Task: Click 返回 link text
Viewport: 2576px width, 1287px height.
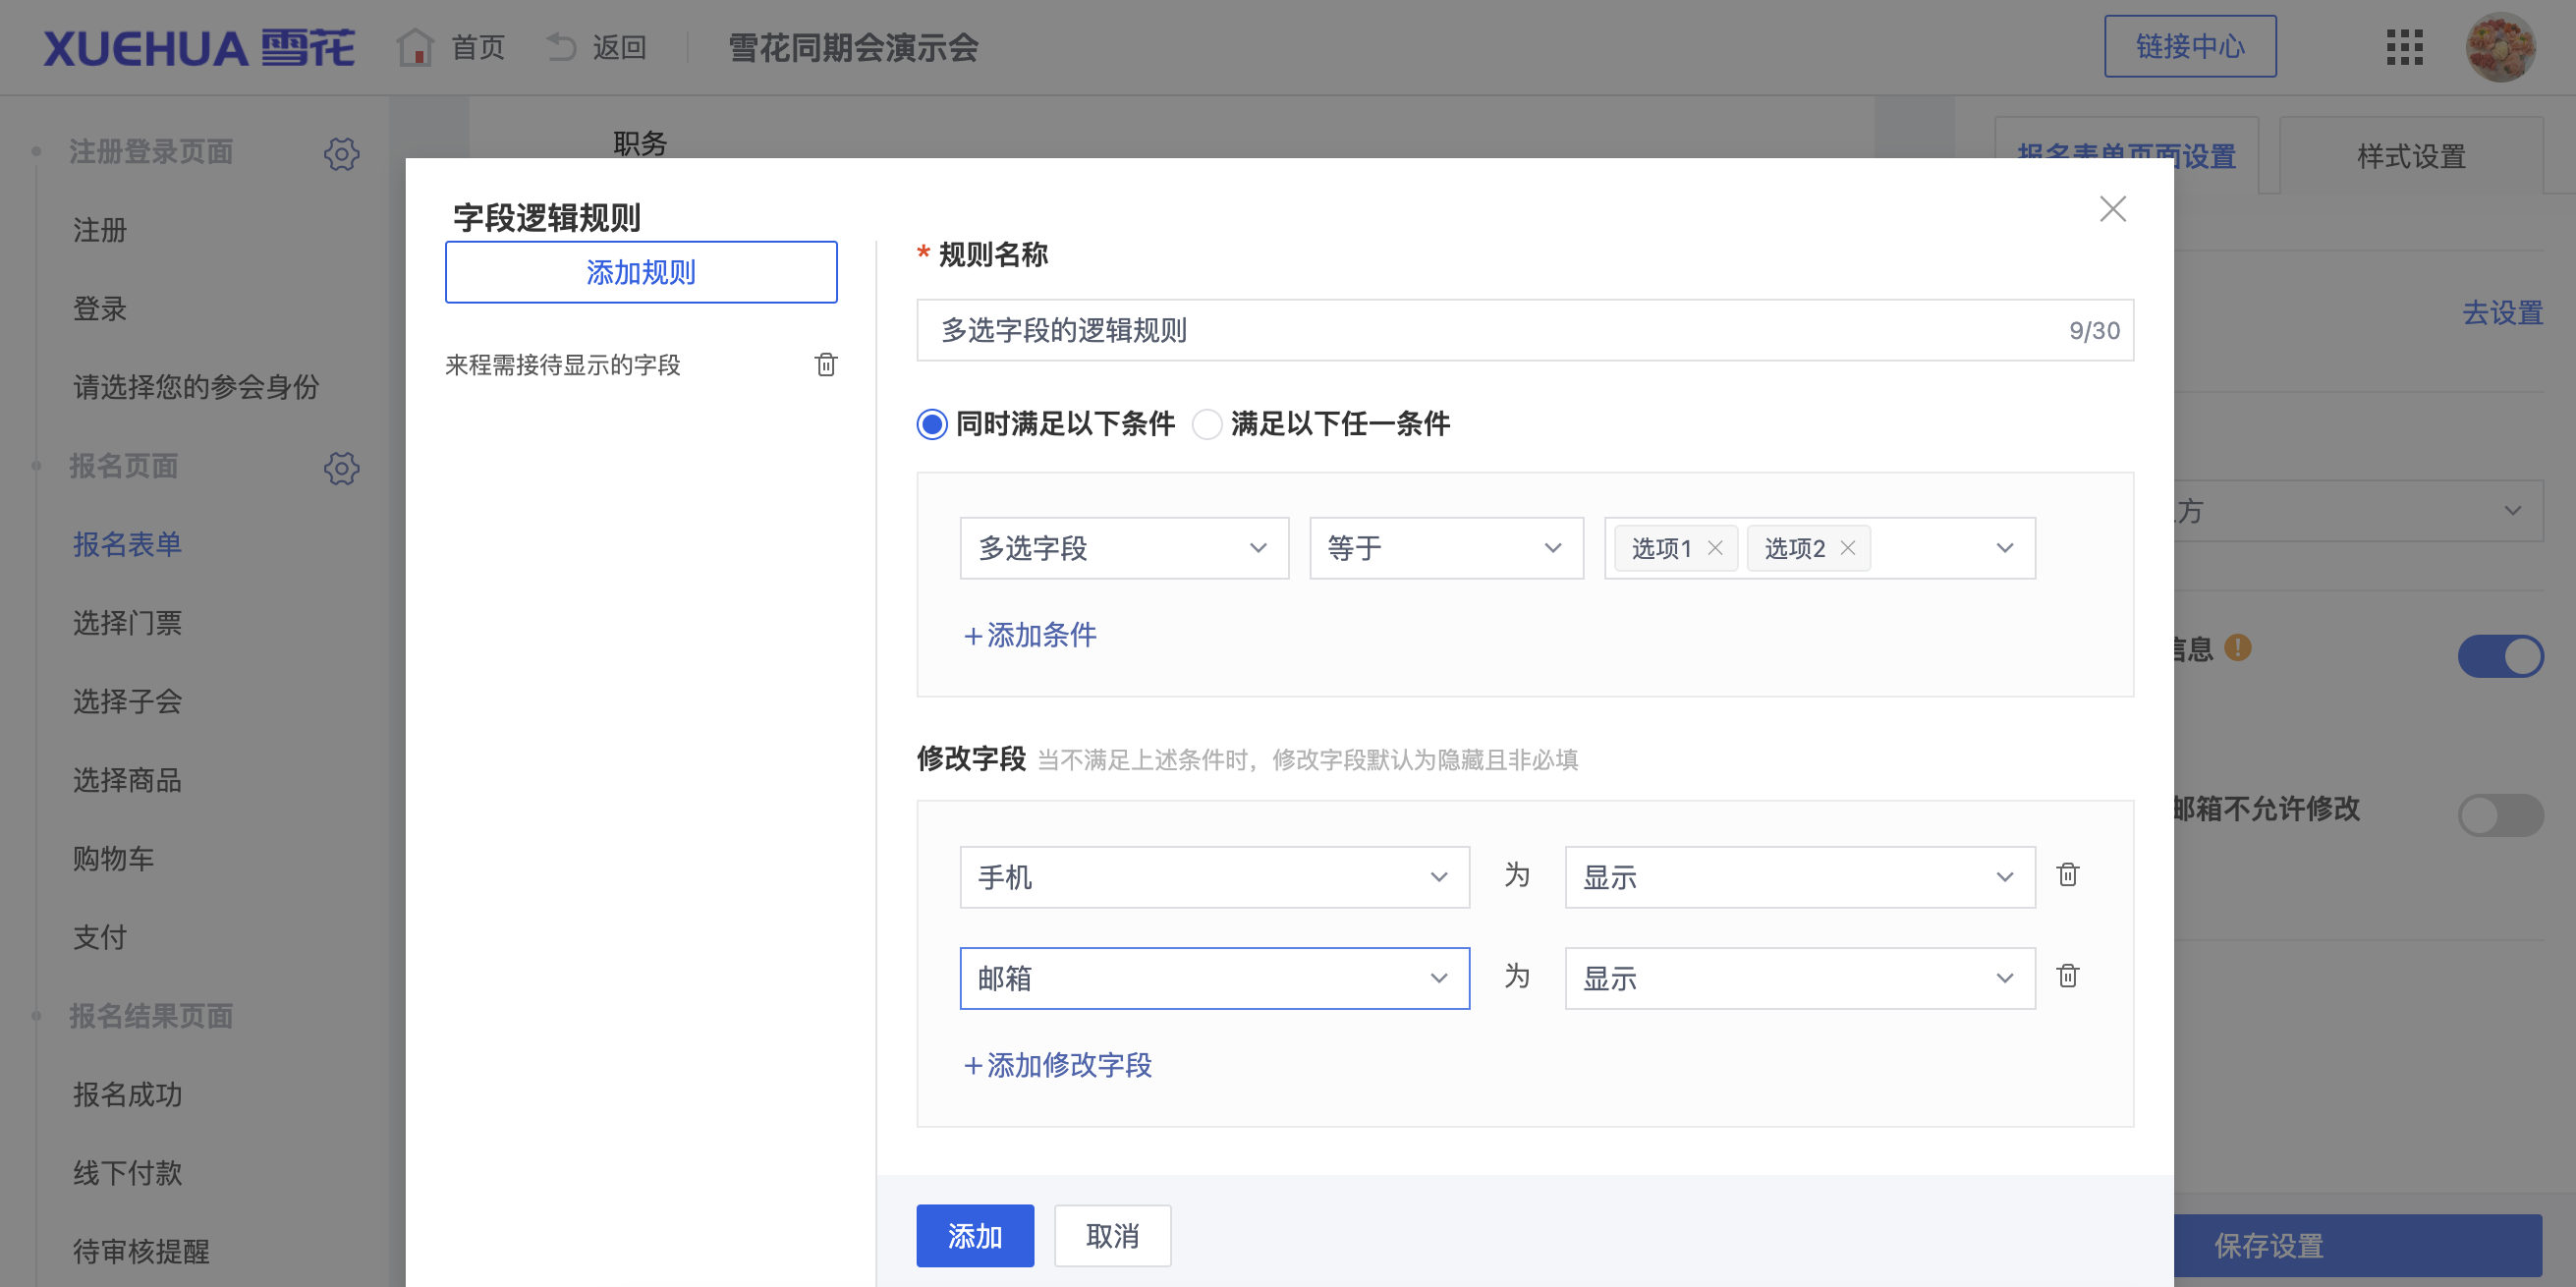Action: pyautogui.click(x=620, y=47)
